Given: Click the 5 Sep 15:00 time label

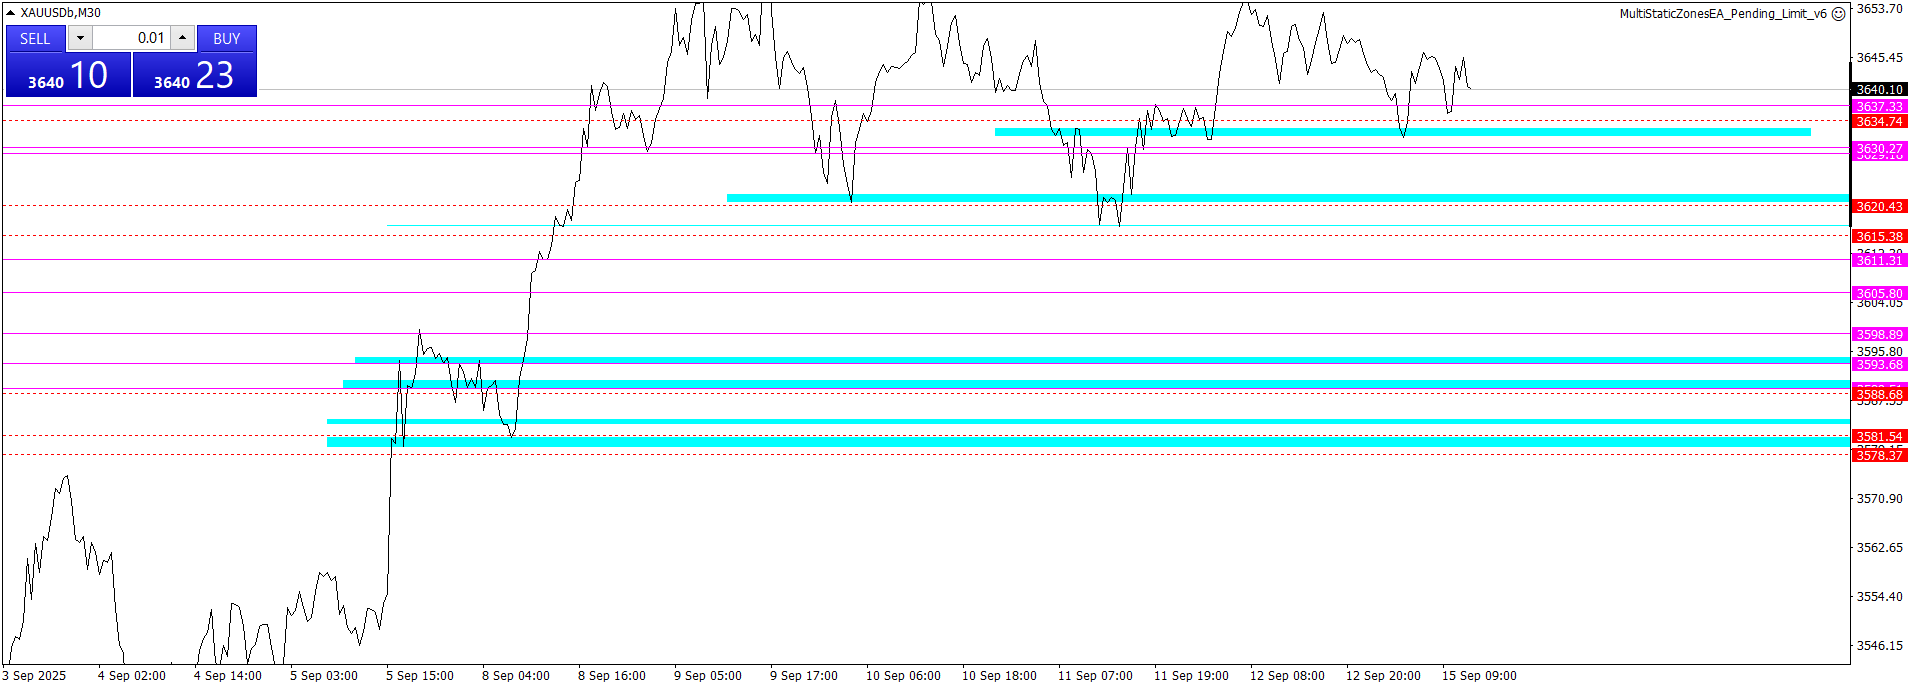Looking at the screenshot, I should tap(420, 676).
